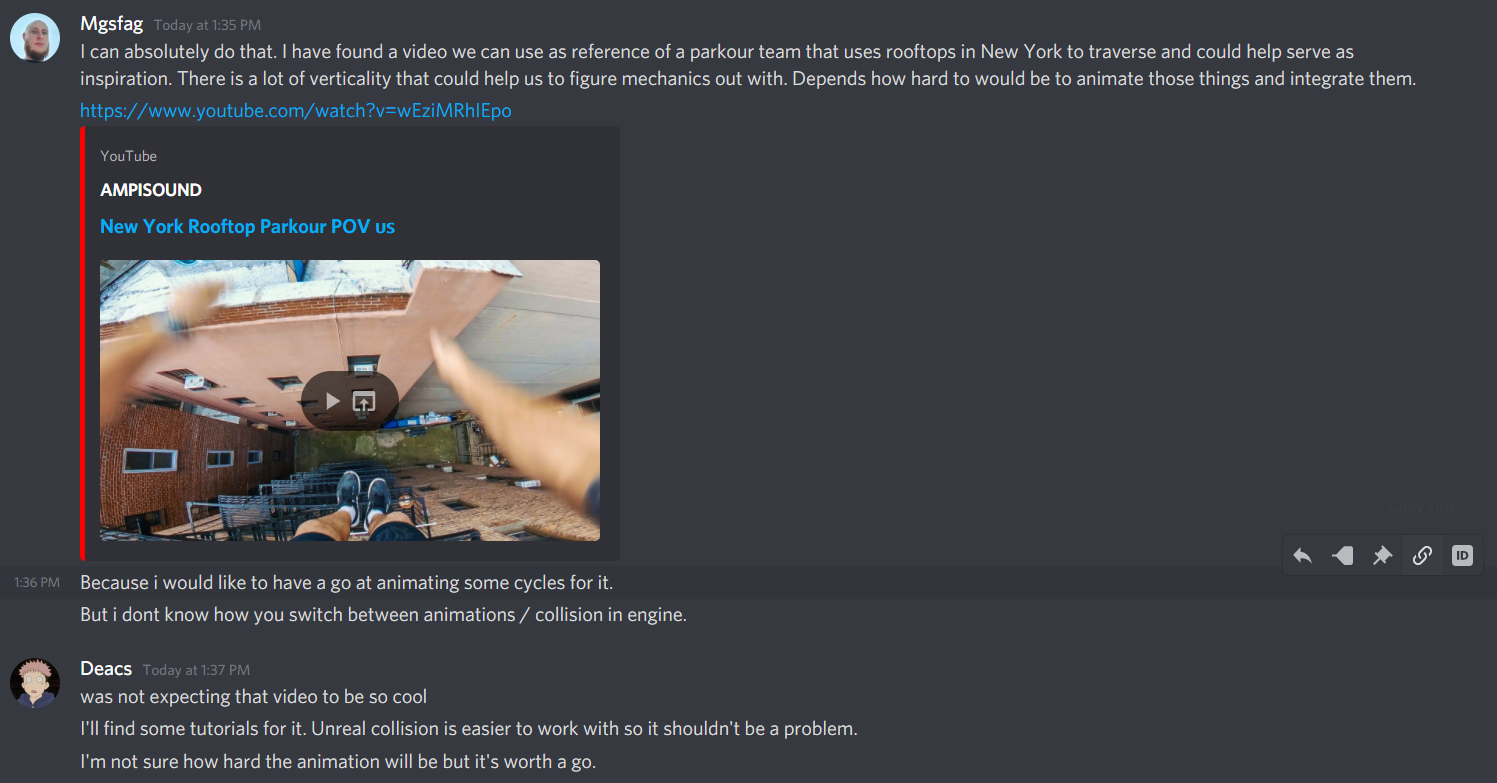Screen dimensions: 1497x783
Task: Click the 1:36 PM message timestamp
Action: [37, 582]
